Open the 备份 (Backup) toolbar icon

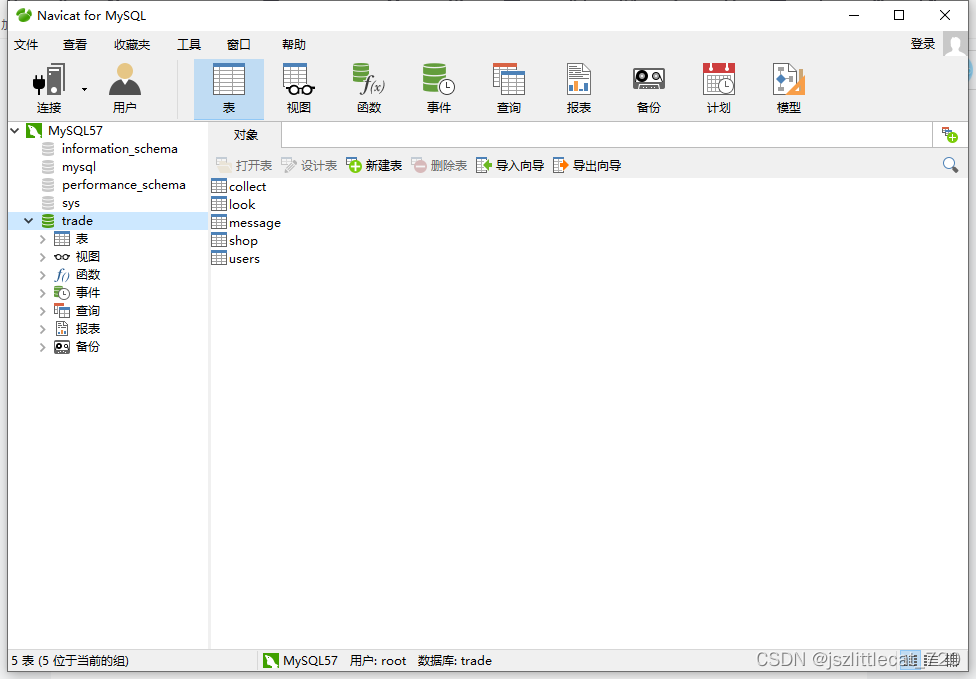pyautogui.click(x=648, y=87)
